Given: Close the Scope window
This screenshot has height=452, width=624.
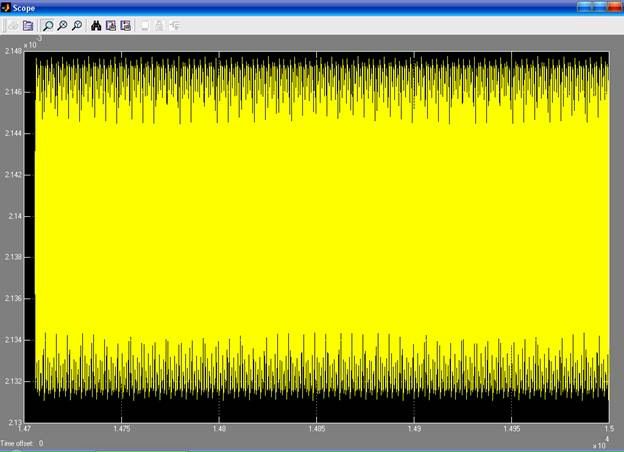Looking at the screenshot, I should (x=614, y=7).
